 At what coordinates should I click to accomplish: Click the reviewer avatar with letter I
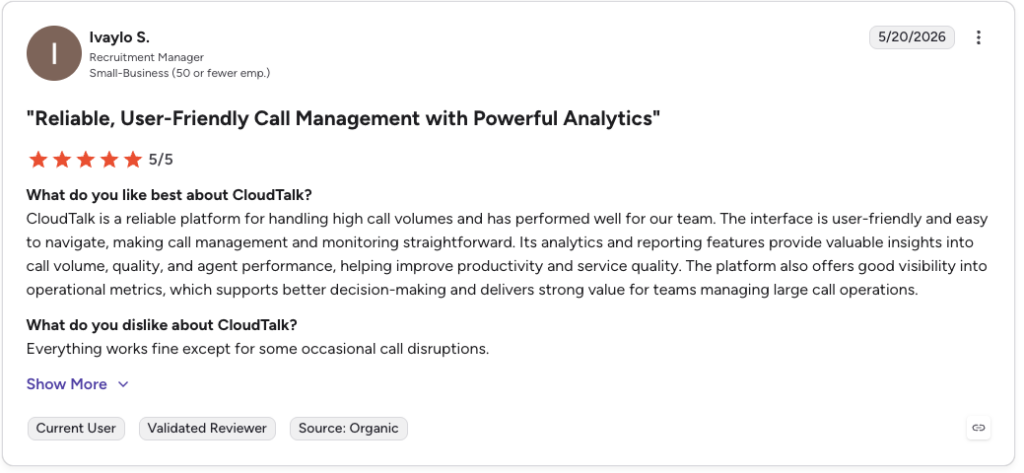(54, 54)
